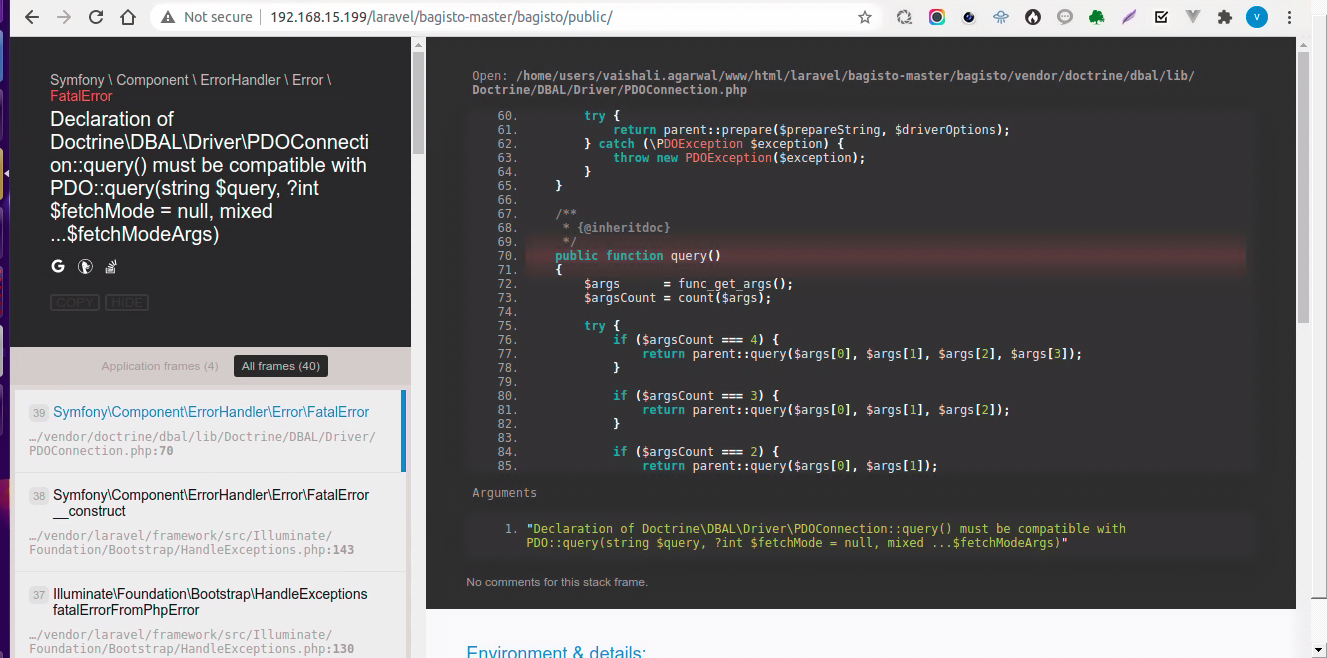Open the Chrome profile avatar V
The width and height of the screenshot is (1327, 658).
(1257, 17)
